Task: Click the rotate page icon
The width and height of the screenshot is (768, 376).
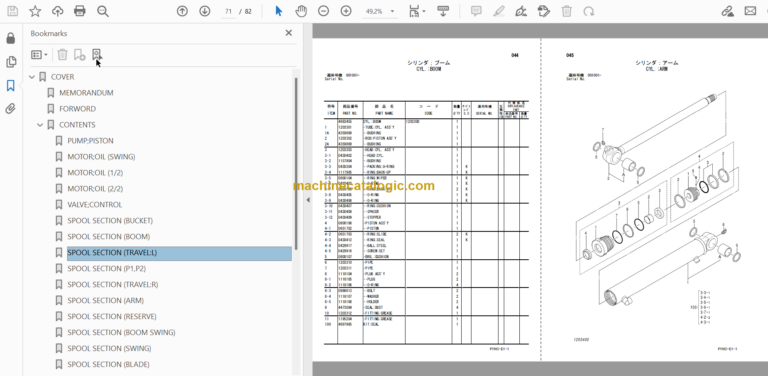Action: pyautogui.click(x=589, y=11)
